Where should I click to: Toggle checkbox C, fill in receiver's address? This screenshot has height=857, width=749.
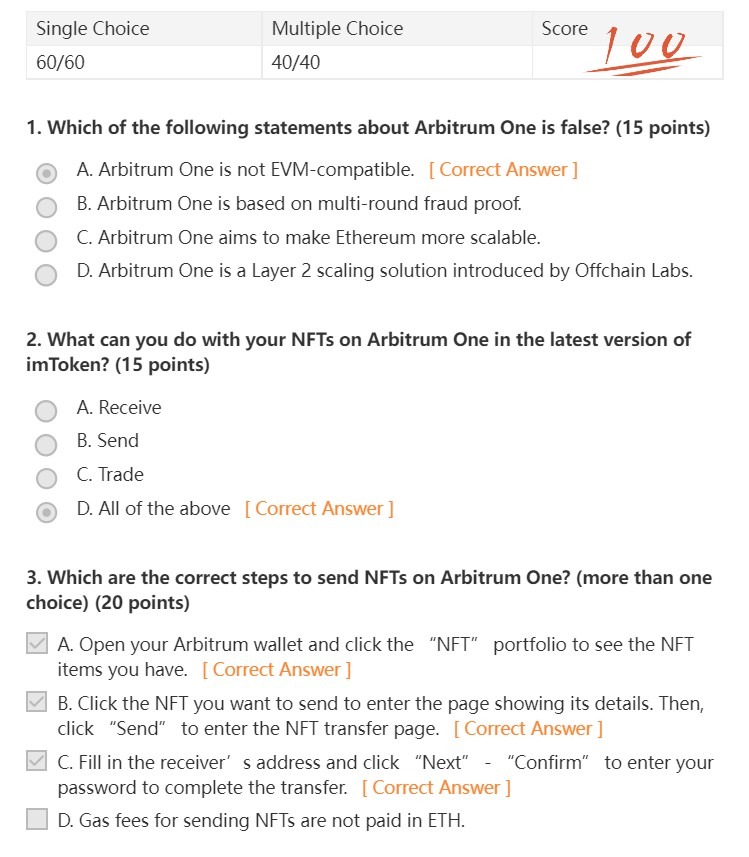[37, 761]
